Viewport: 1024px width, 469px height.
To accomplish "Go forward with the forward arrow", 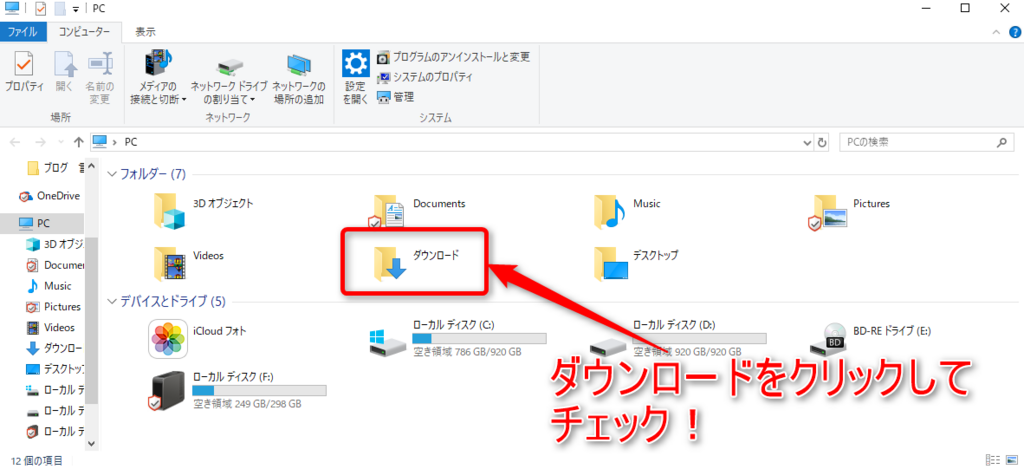I will click(39, 142).
